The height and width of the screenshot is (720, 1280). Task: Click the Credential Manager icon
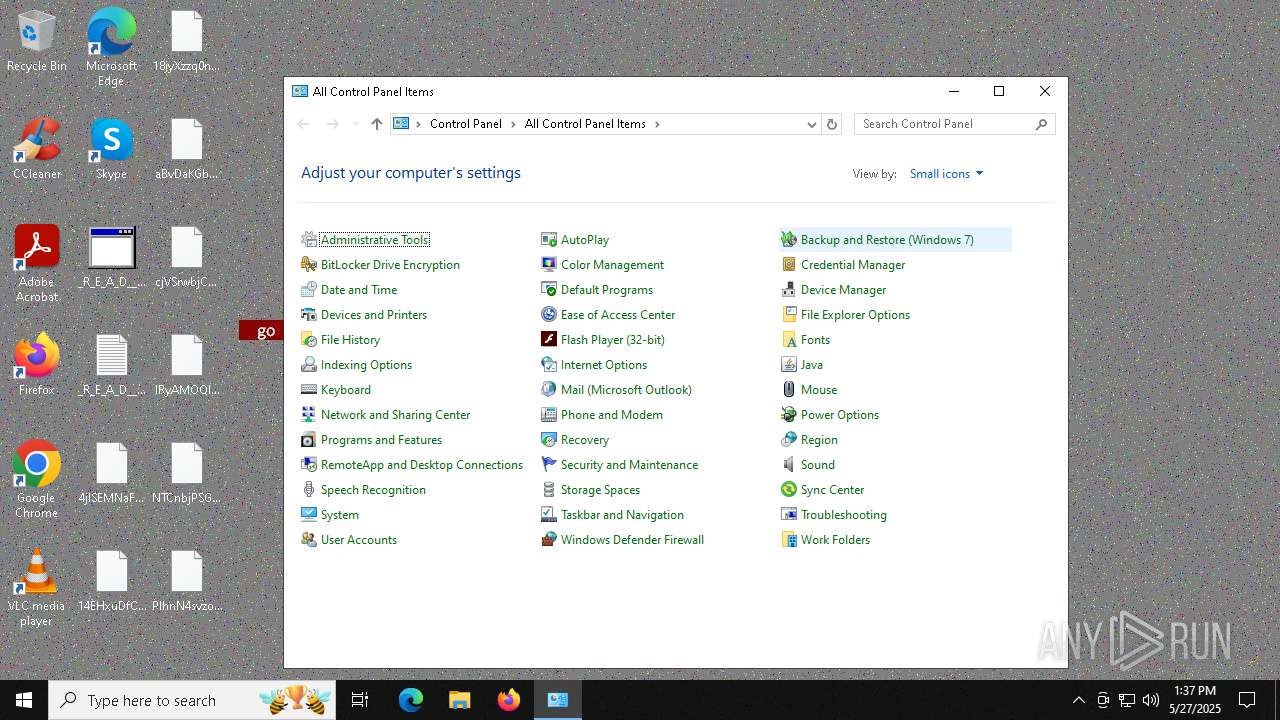click(x=789, y=265)
